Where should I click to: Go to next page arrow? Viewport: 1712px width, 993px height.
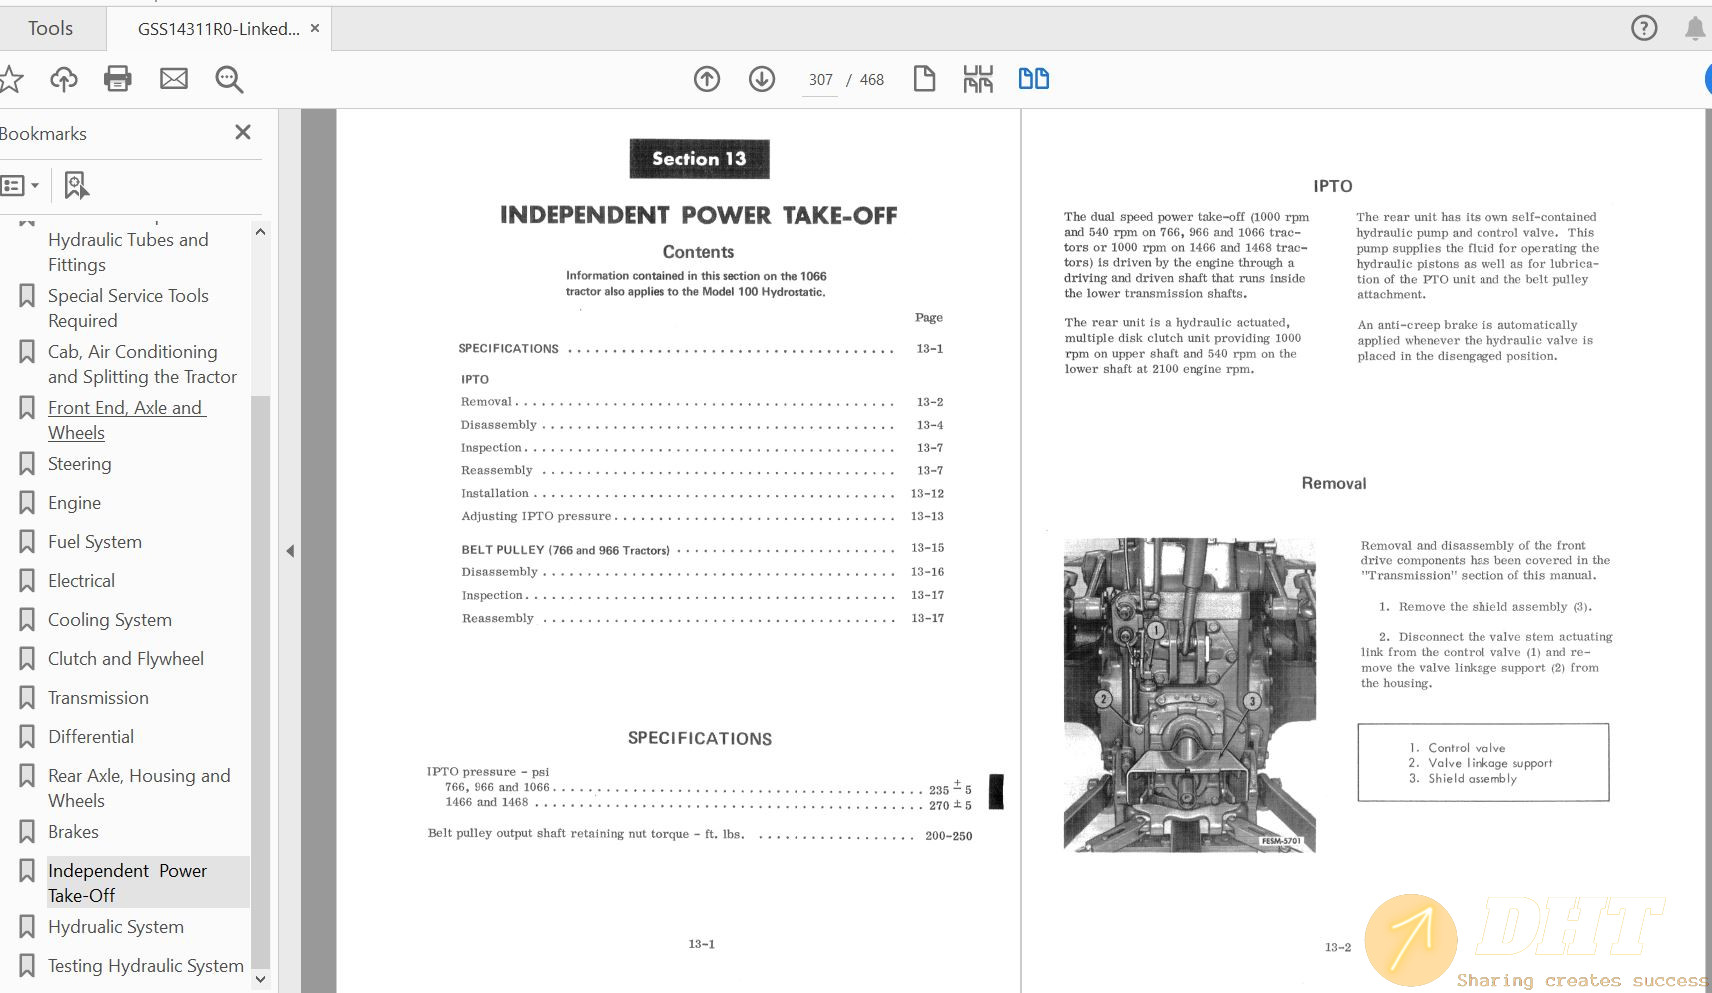(x=762, y=79)
